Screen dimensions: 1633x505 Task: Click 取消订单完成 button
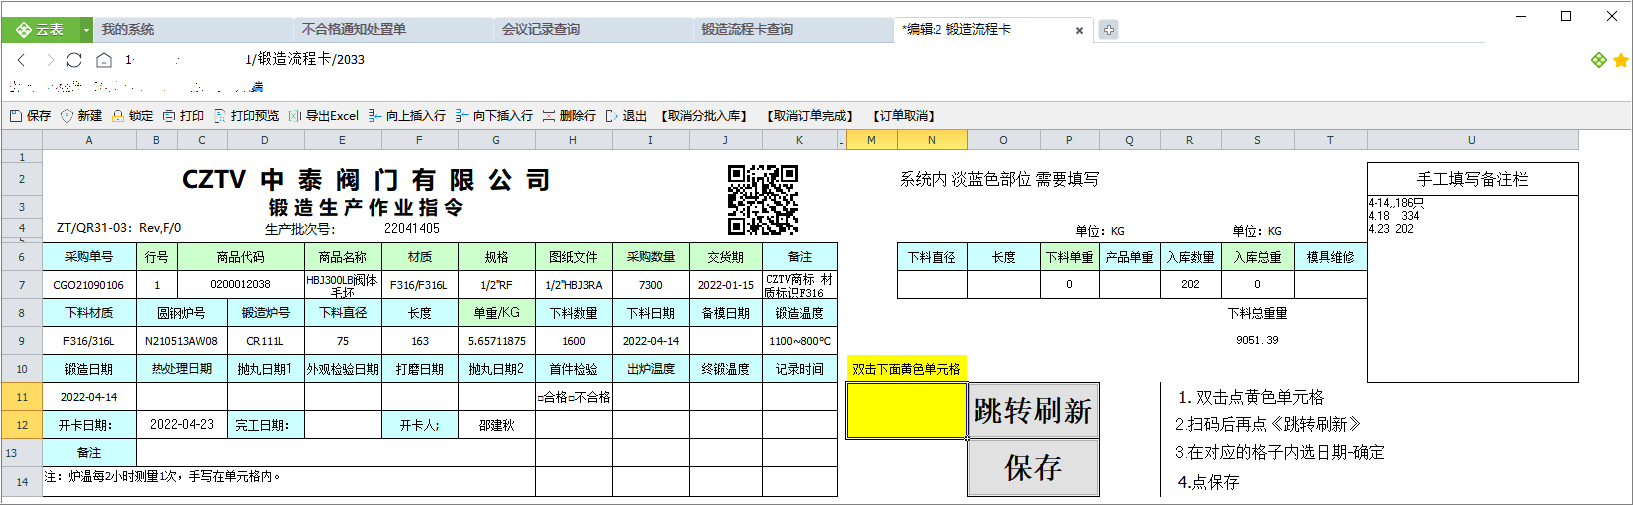810,116
